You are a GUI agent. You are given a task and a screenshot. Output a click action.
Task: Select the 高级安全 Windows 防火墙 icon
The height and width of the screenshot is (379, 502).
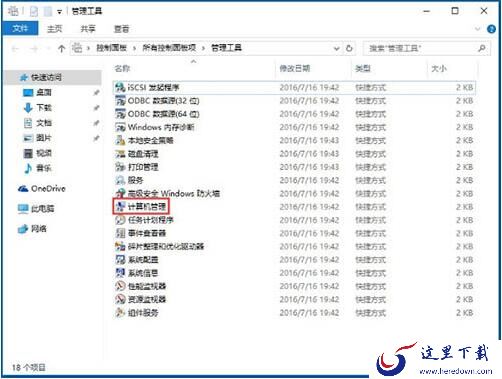pos(120,193)
